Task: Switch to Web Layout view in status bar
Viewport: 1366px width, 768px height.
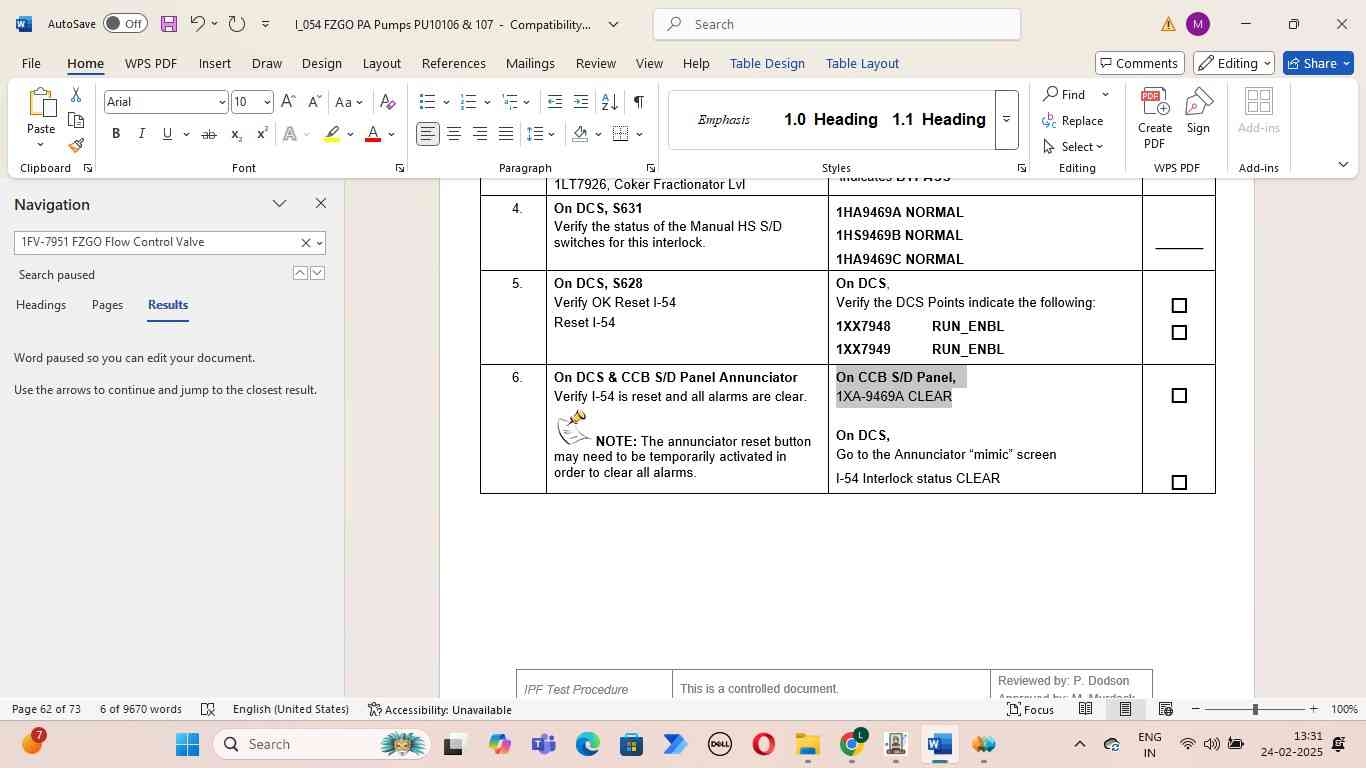Action: point(1165,709)
